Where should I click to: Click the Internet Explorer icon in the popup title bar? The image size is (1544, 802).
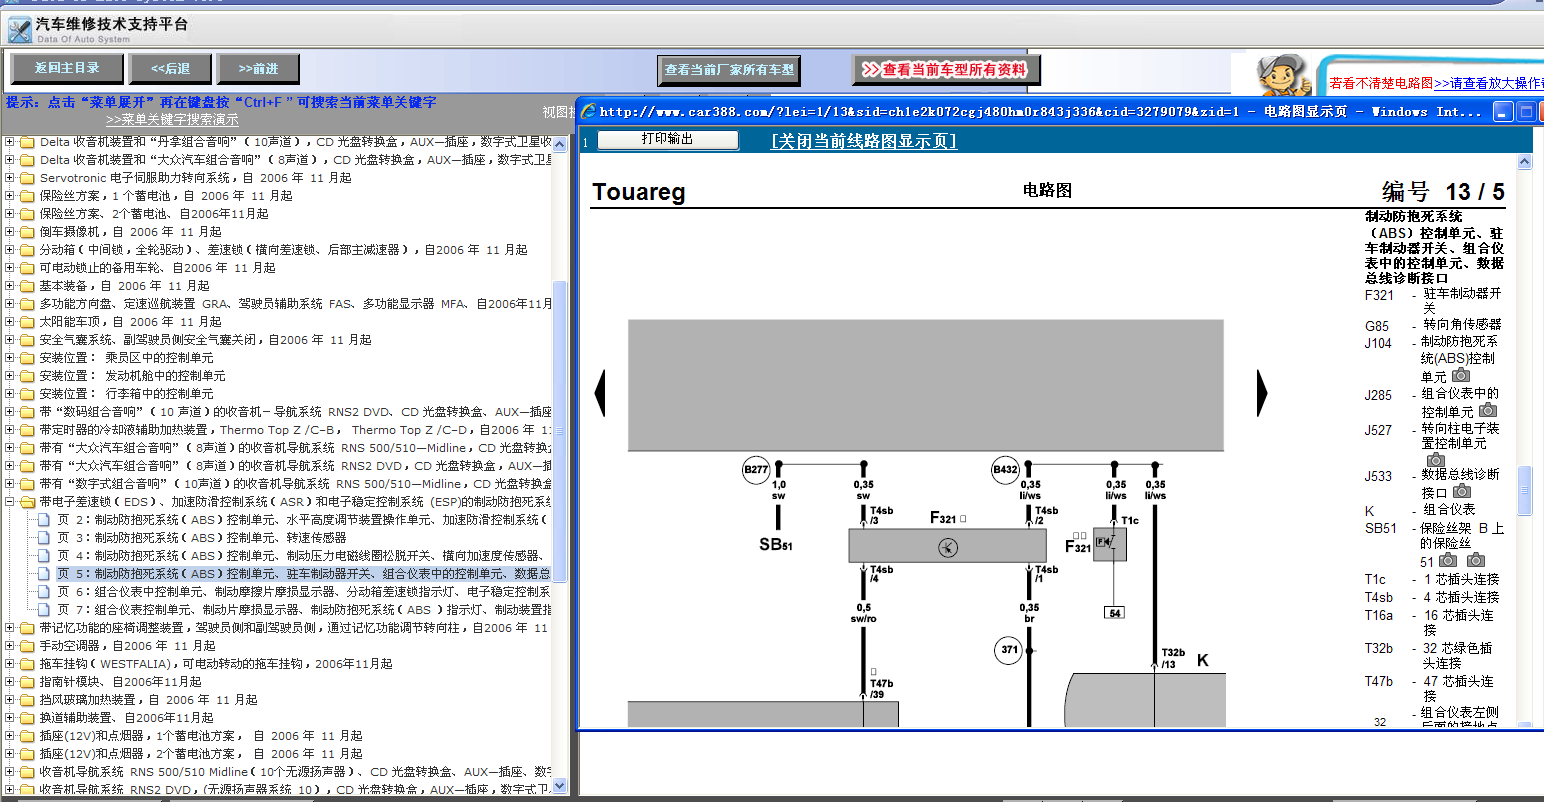click(589, 111)
